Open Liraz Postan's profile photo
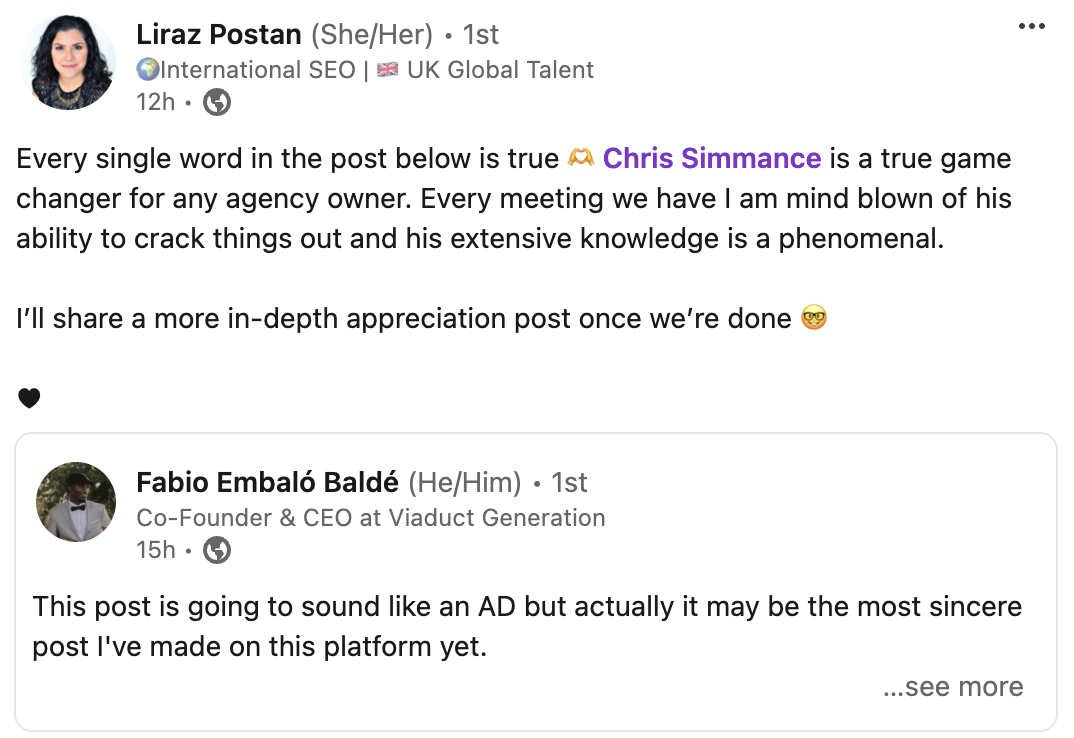Viewport: 1074px width, 738px height. [x=74, y=62]
